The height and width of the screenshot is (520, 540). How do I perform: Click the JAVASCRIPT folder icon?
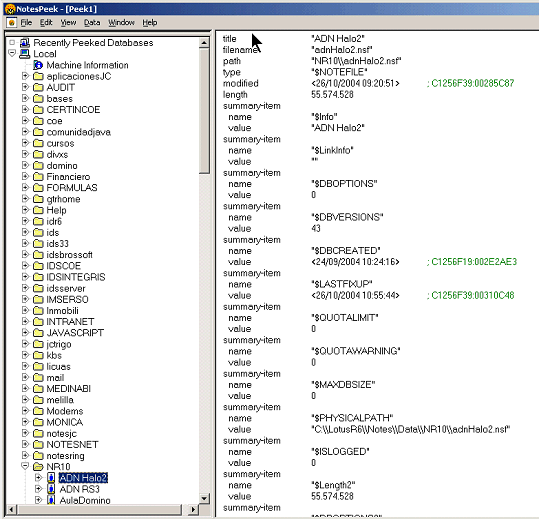tap(38, 333)
